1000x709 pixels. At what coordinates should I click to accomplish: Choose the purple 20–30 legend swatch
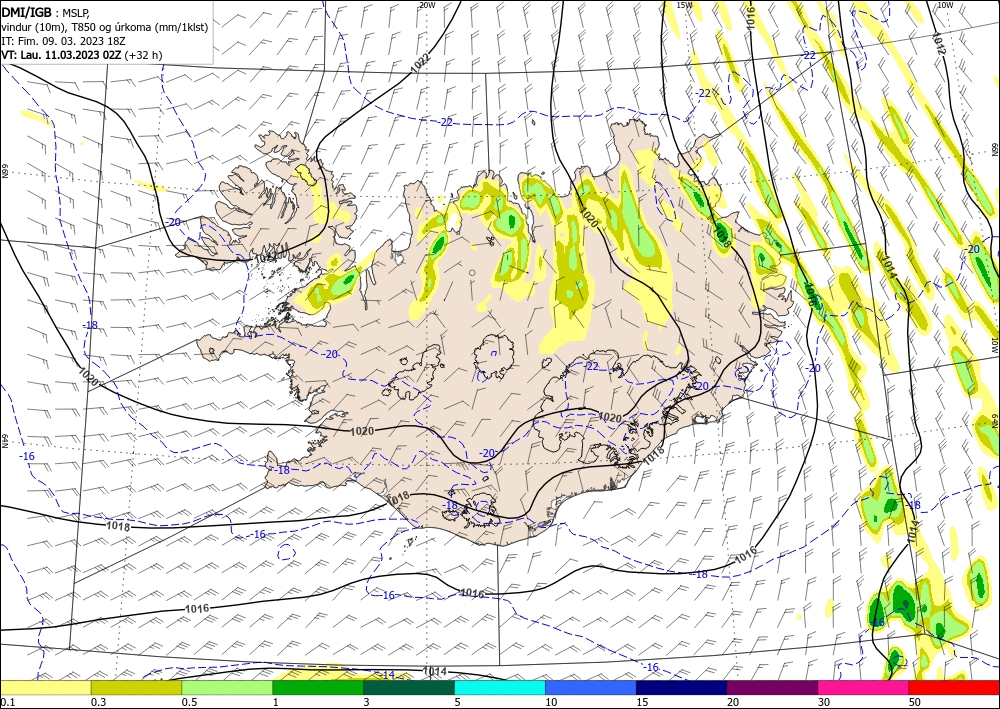(x=772, y=688)
